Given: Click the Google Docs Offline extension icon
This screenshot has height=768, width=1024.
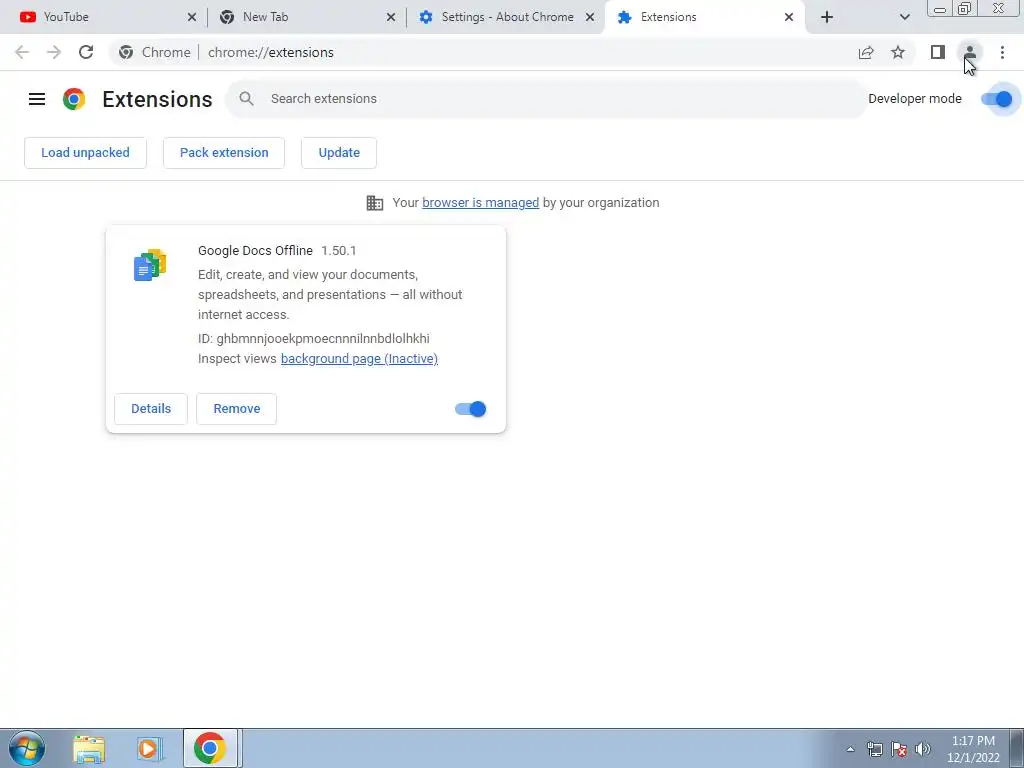Looking at the screenshot, I should pyautogui.click(x=150, y=265).
